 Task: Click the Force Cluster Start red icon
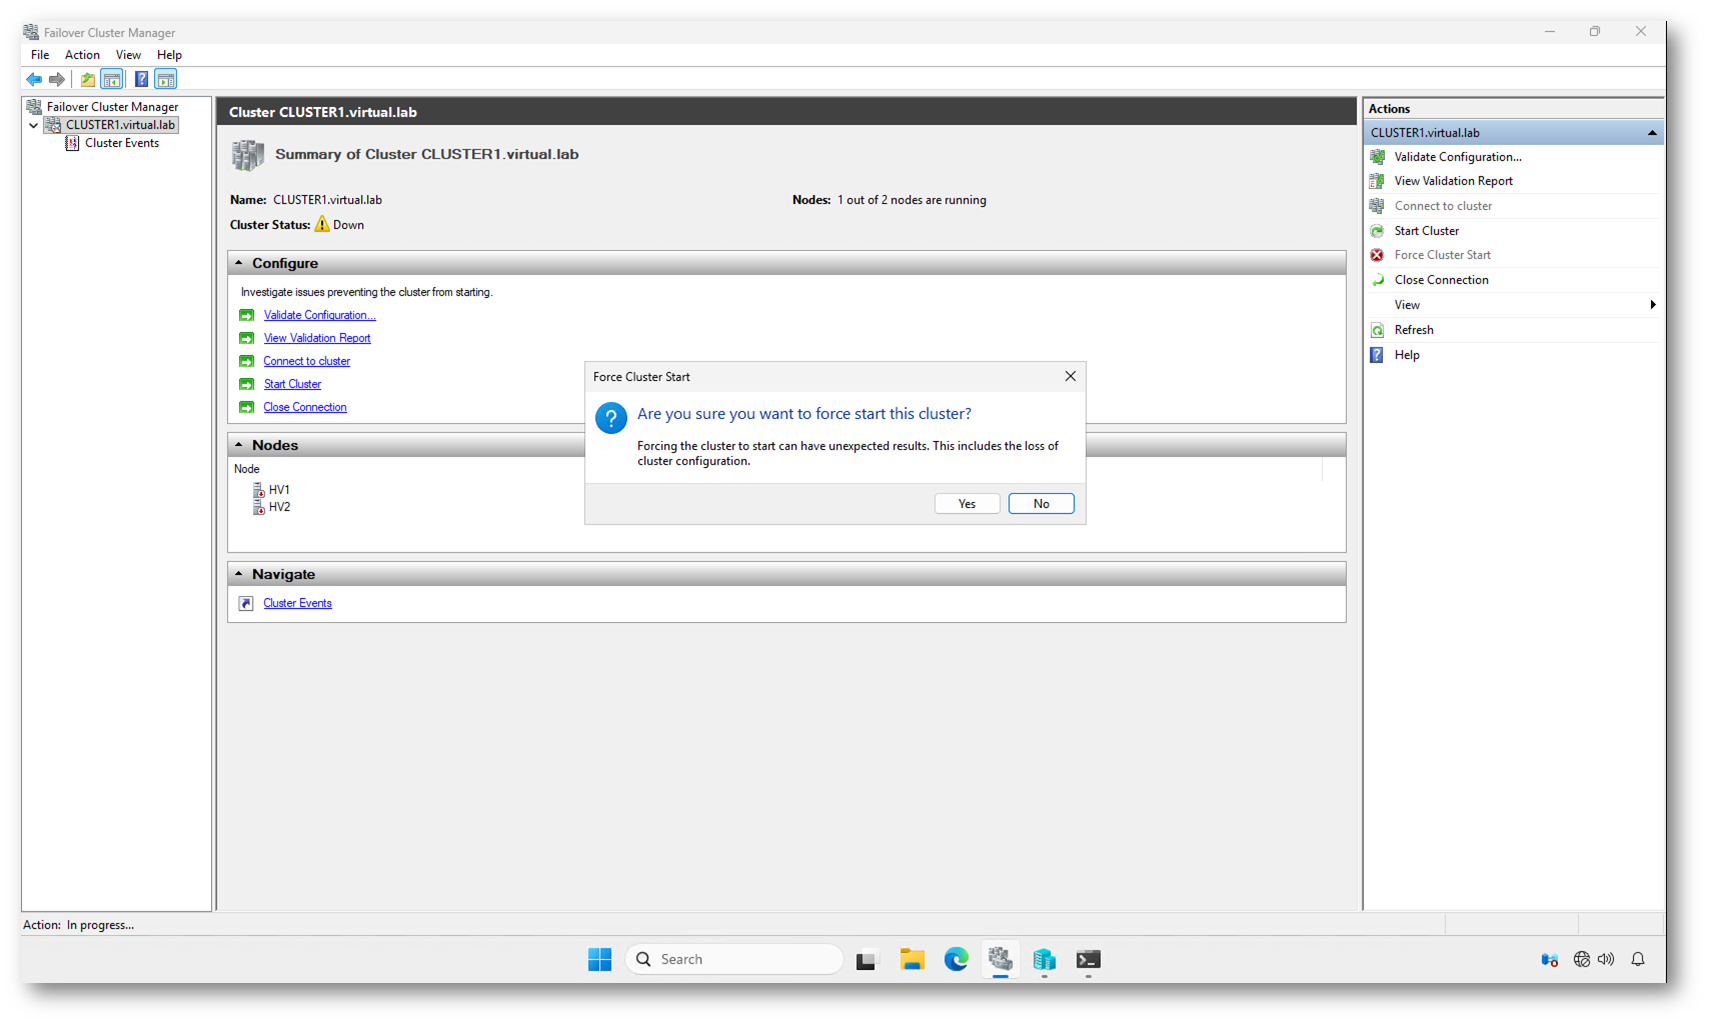[x=1377, y=255]
